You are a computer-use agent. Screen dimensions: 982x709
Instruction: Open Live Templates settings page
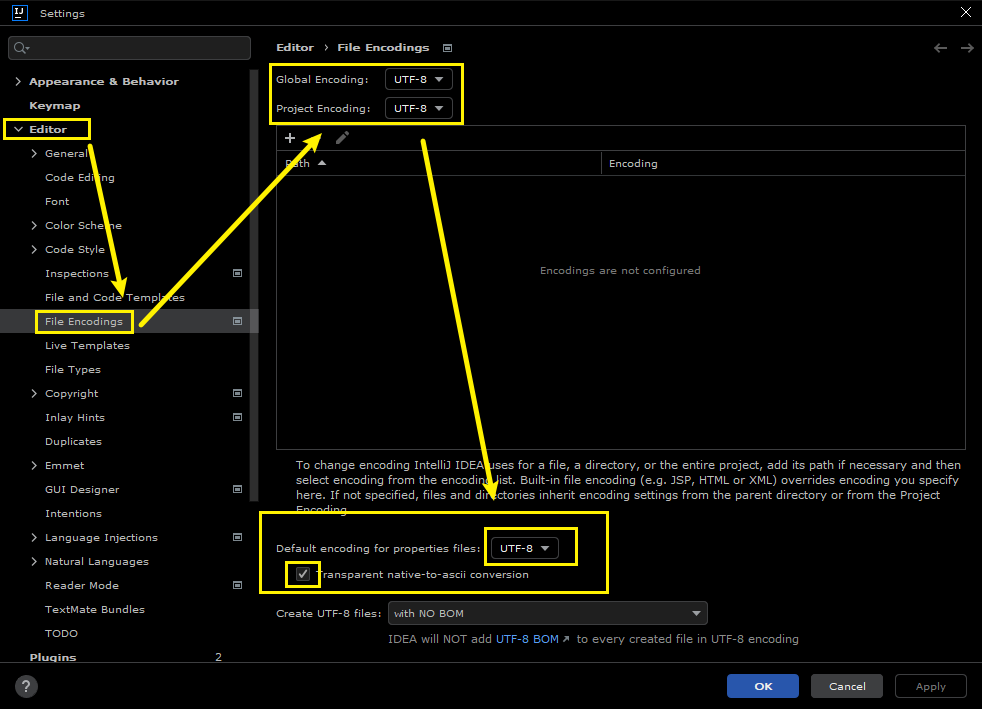coord(87,345)
